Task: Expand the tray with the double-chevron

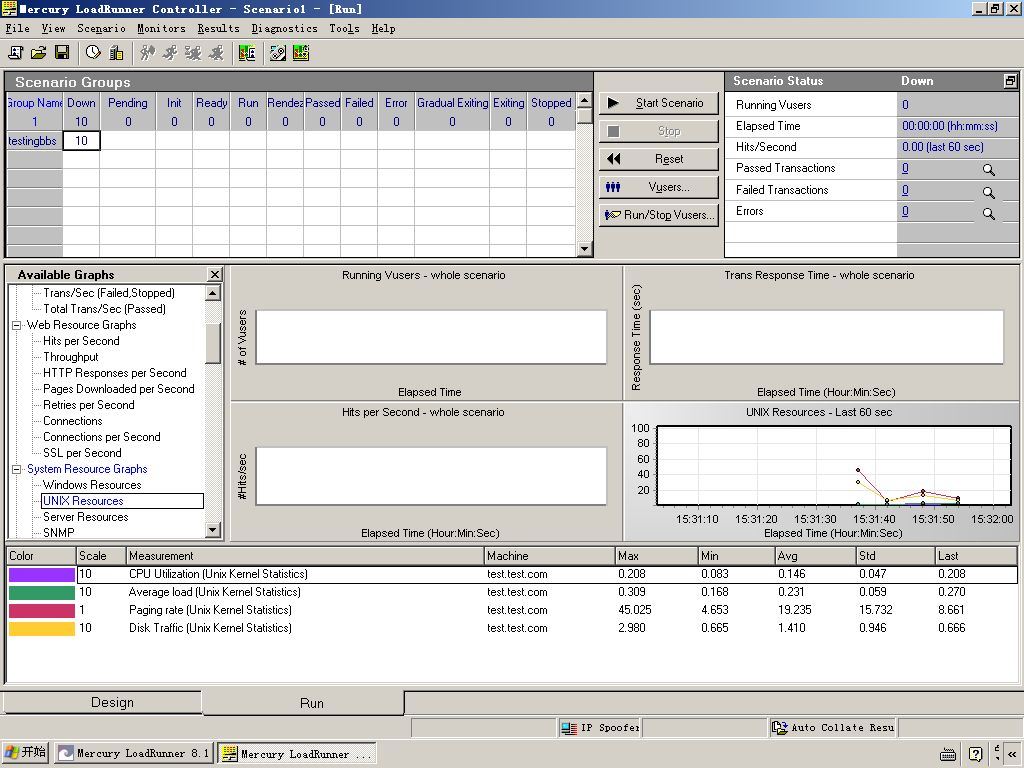Action: pyautogui.click(x=1012, y=754)
